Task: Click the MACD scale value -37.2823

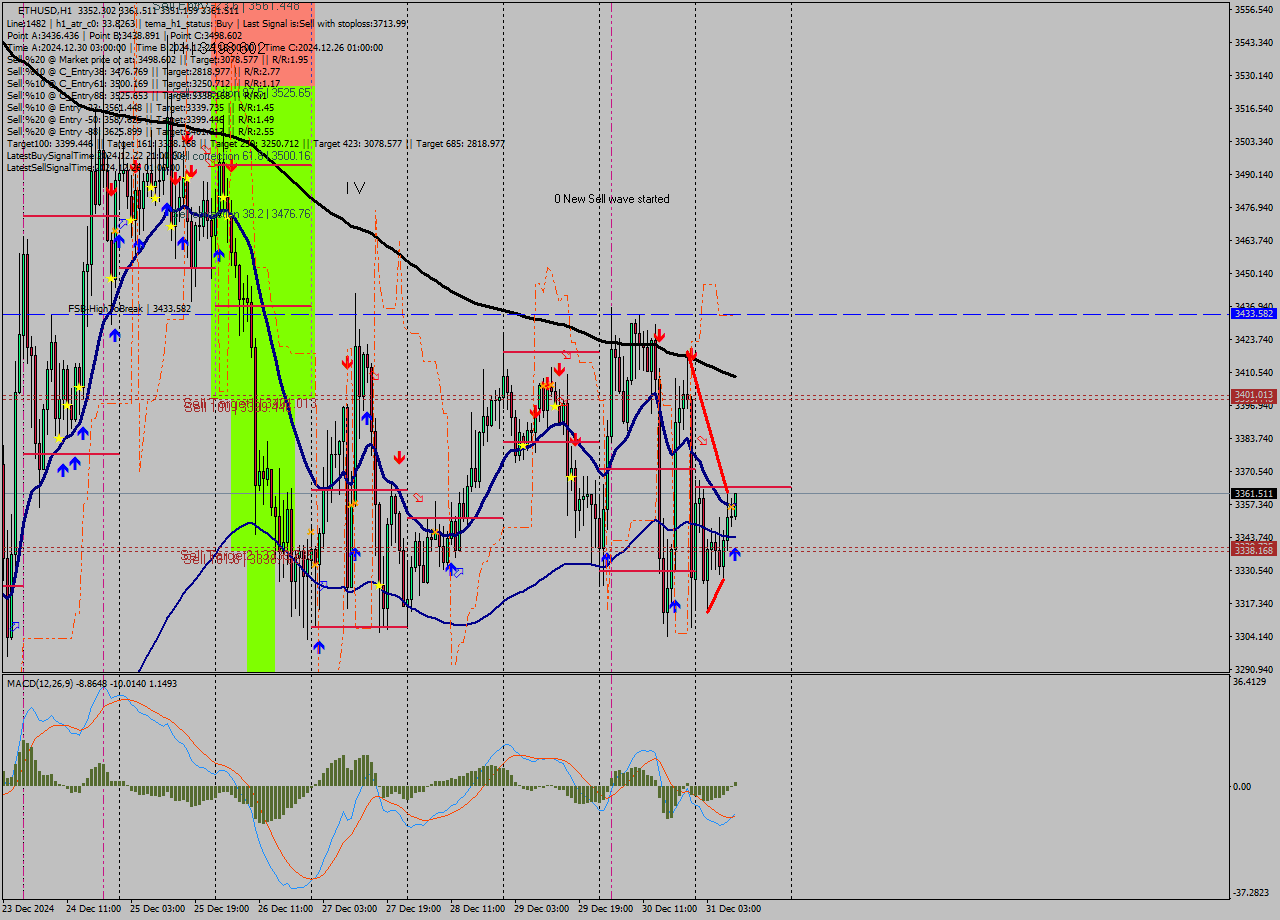Action: [x=1252, y=893]
